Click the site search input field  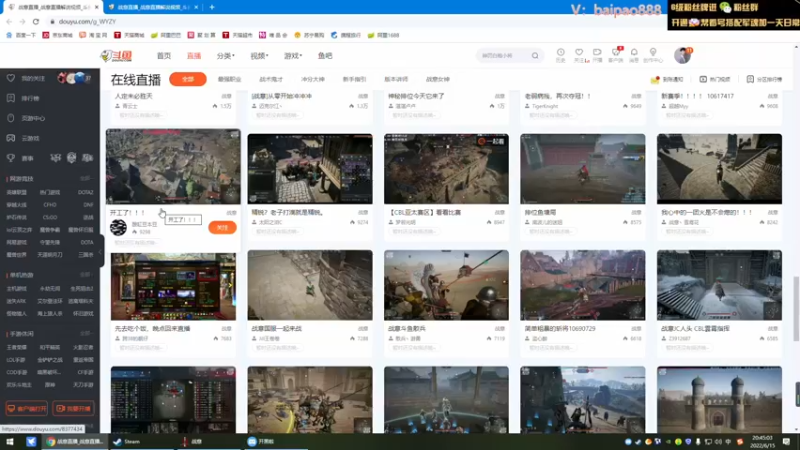point(503,56)
